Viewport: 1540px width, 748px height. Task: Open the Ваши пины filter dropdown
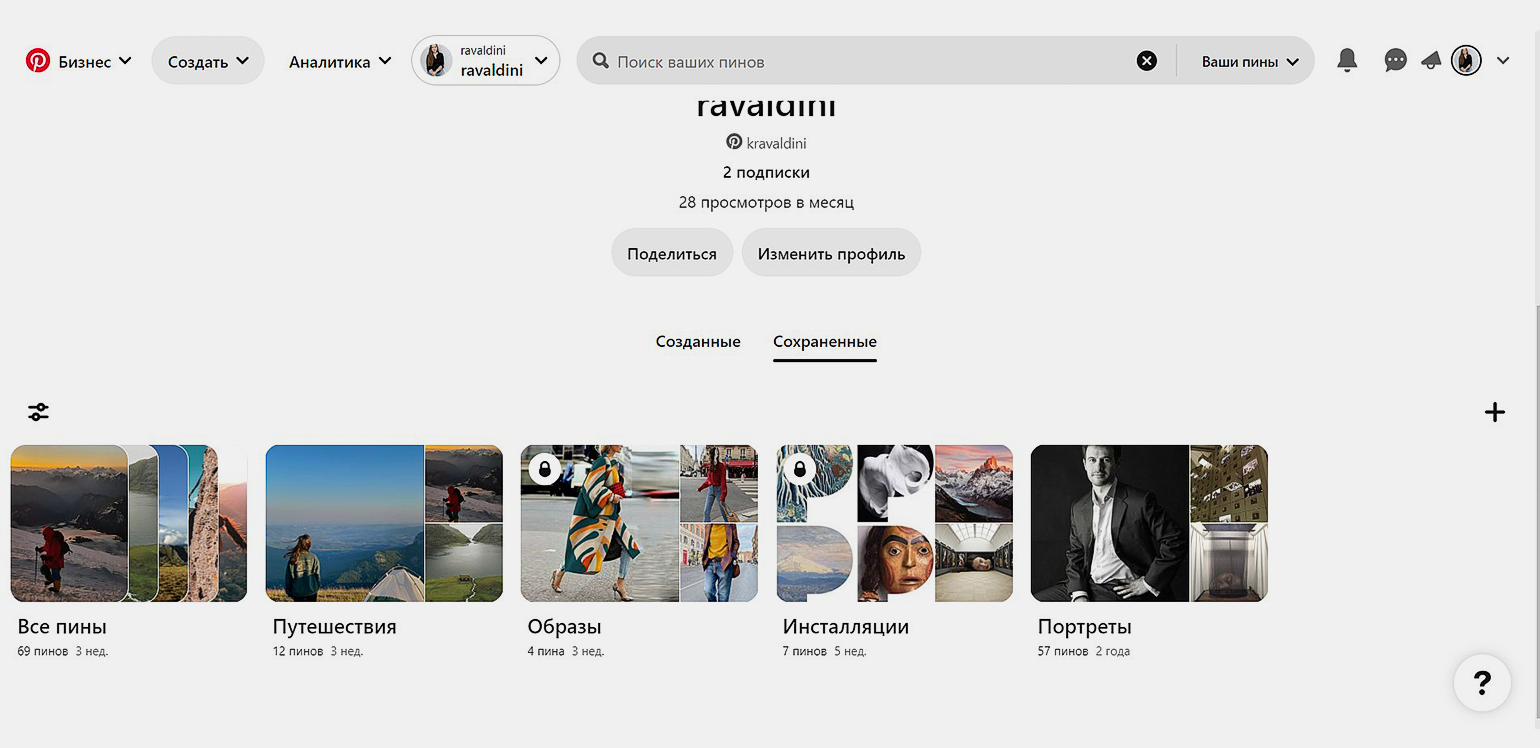(x=1250, y=61)
